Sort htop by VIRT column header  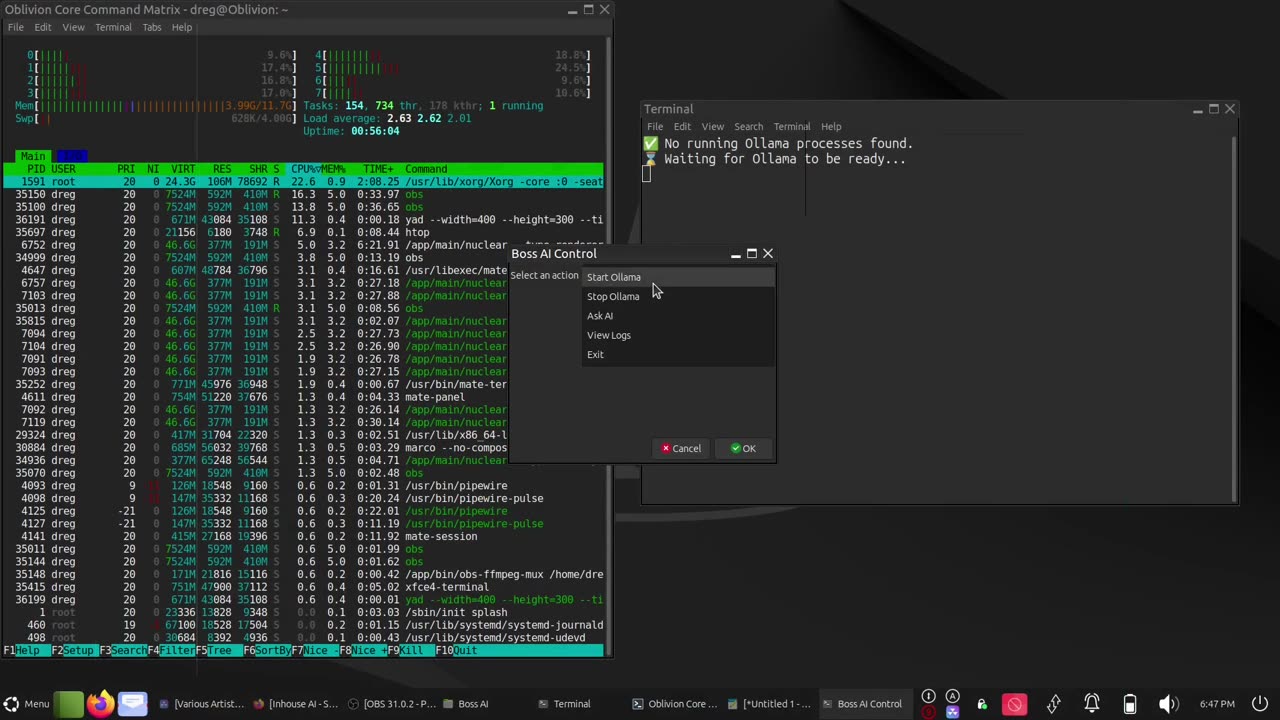183,169
